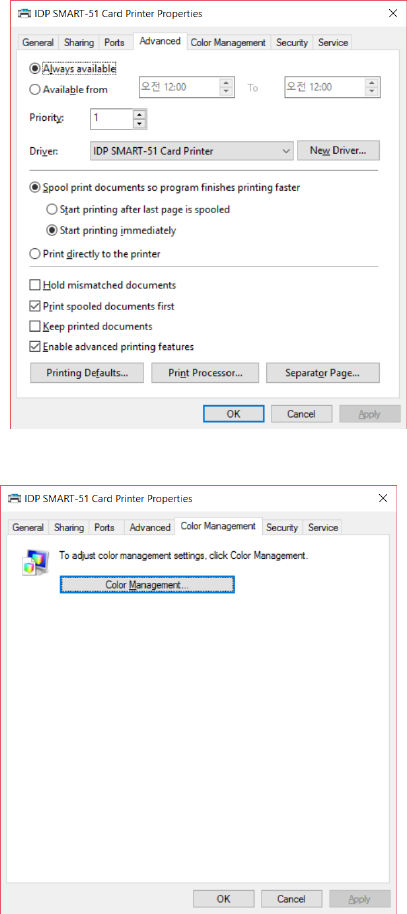The image size is (407, 914).
Task: Switch to Ports tab in top dialog
Action: click(x=114, y=43)
